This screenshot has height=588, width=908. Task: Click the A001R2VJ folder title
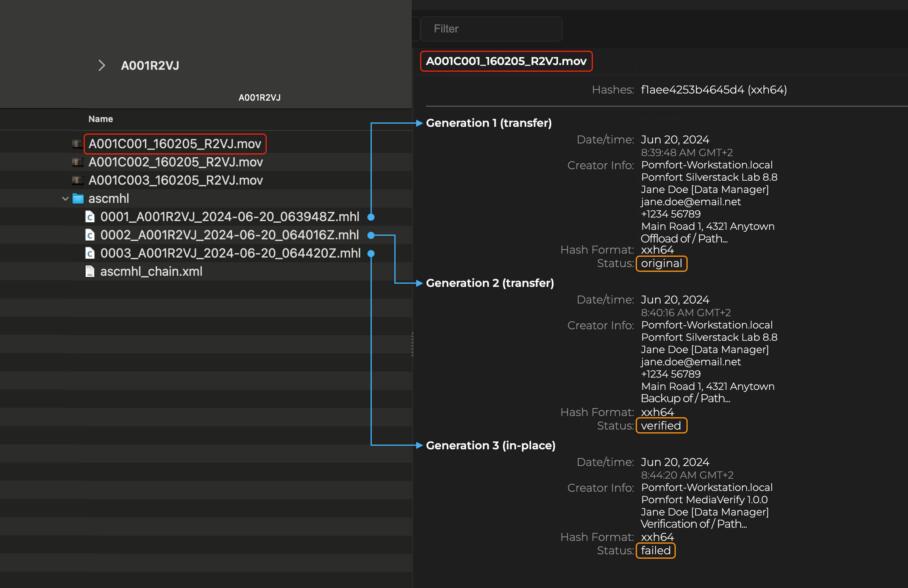pyautogui.click(x=150, y=65)
